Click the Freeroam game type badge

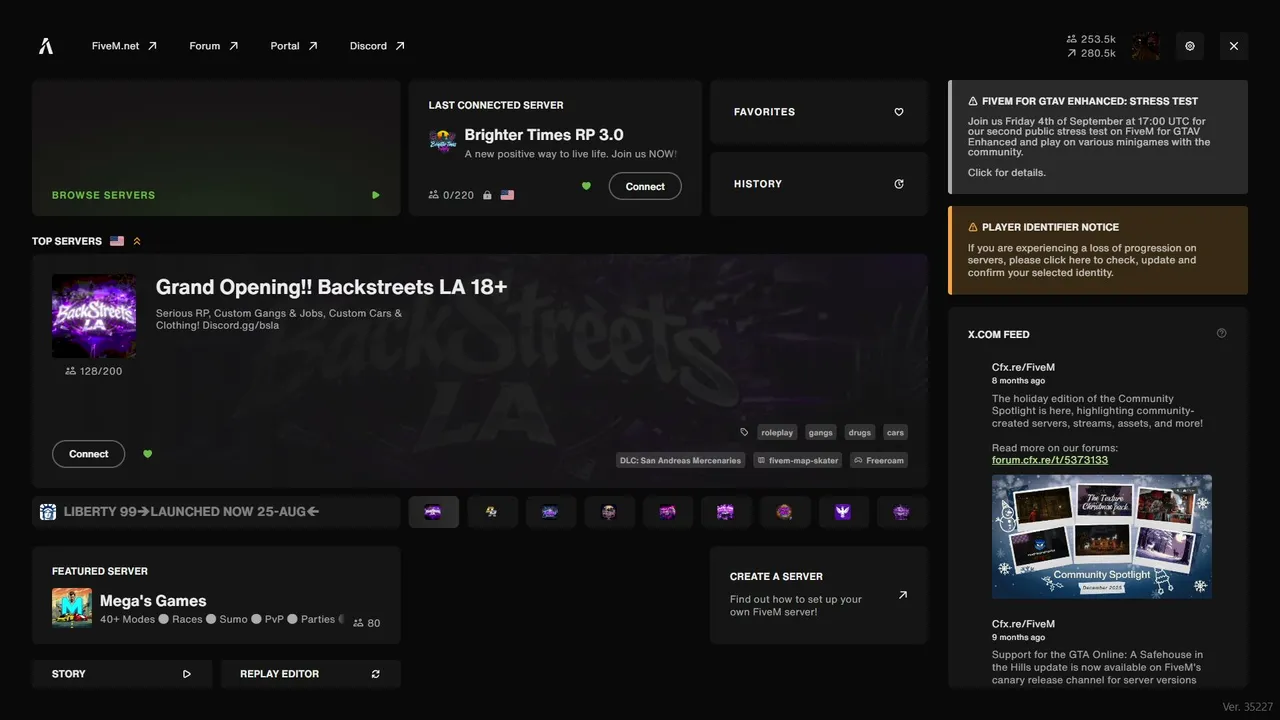coord(879,461)
